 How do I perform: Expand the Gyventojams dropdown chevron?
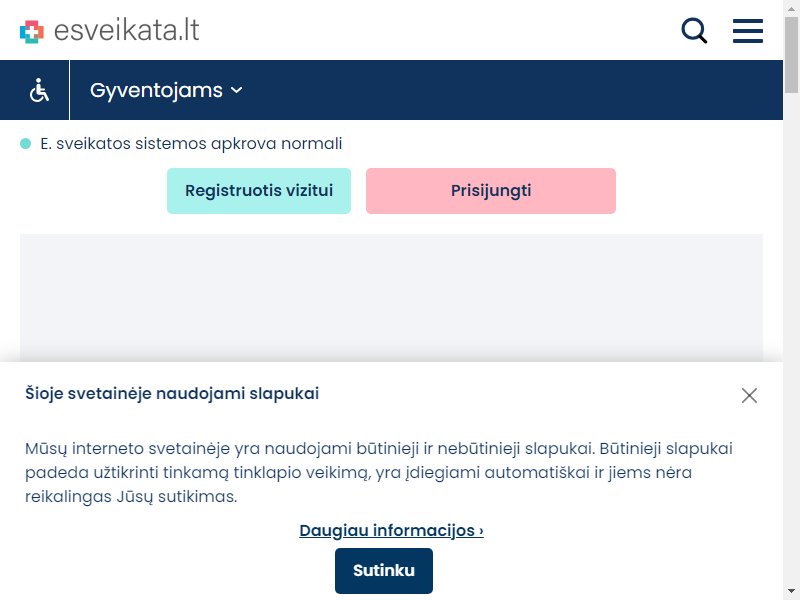click(x=236, y=90)
